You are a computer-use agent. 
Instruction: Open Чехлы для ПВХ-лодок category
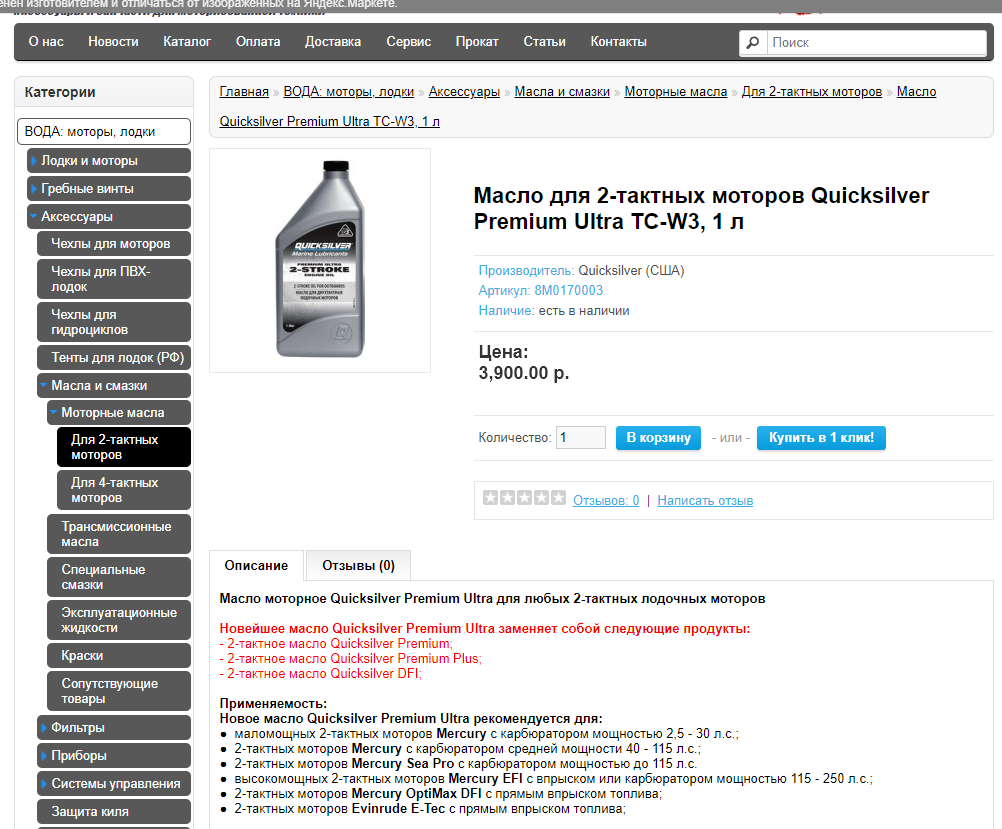(x=114, y=279)
